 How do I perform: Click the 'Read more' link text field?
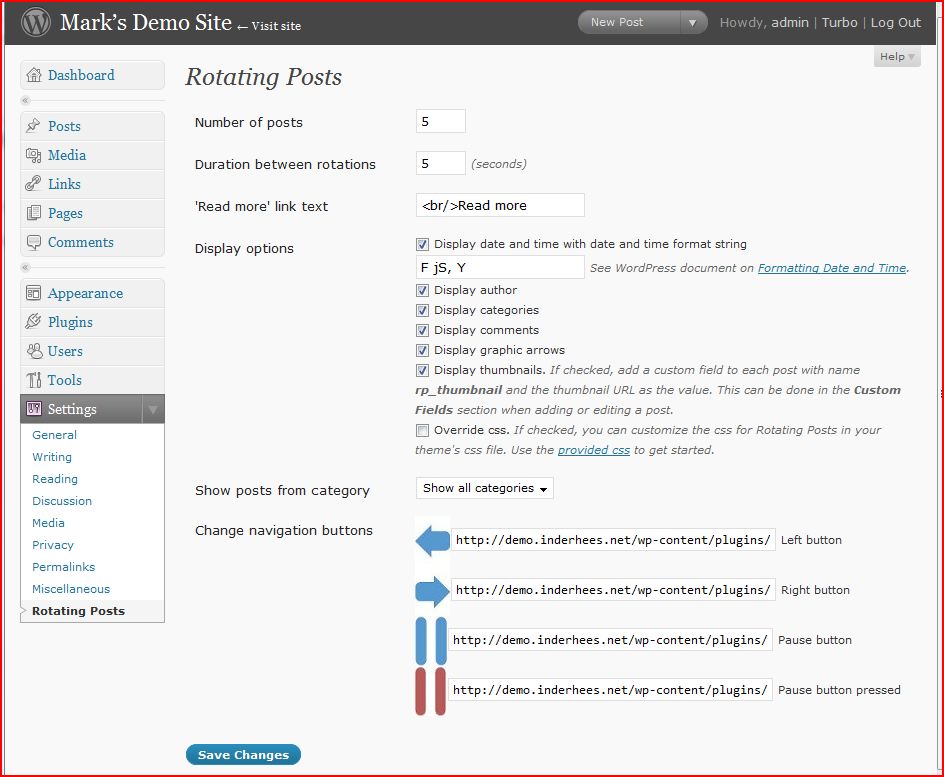pyautogui.click(x=500, y=205)
